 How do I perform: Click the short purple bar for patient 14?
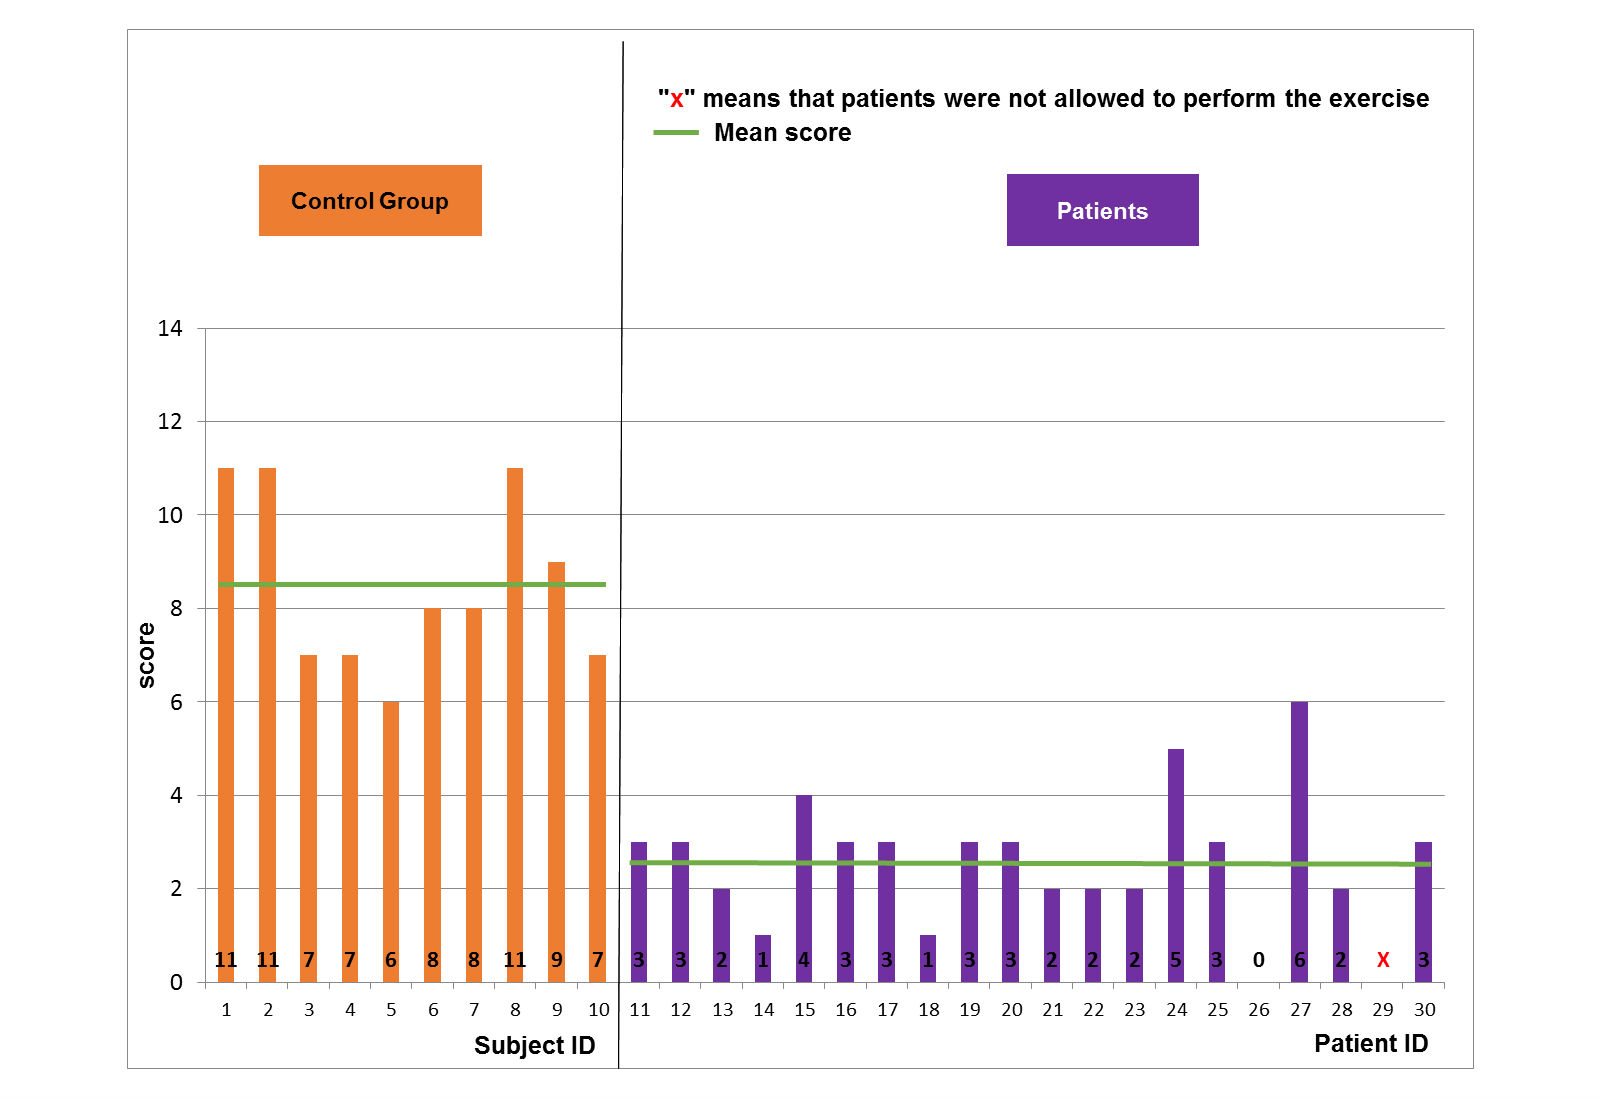tap(763, 945)
